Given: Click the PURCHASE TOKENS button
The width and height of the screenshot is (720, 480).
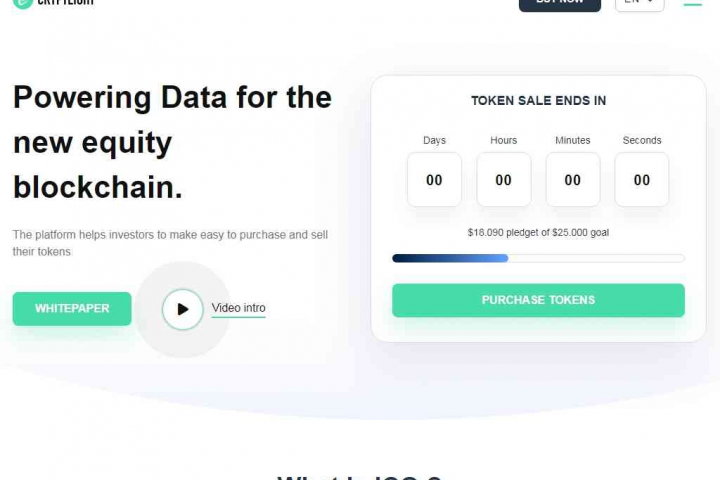Looking at the screenshot, I should click(538, 300).
